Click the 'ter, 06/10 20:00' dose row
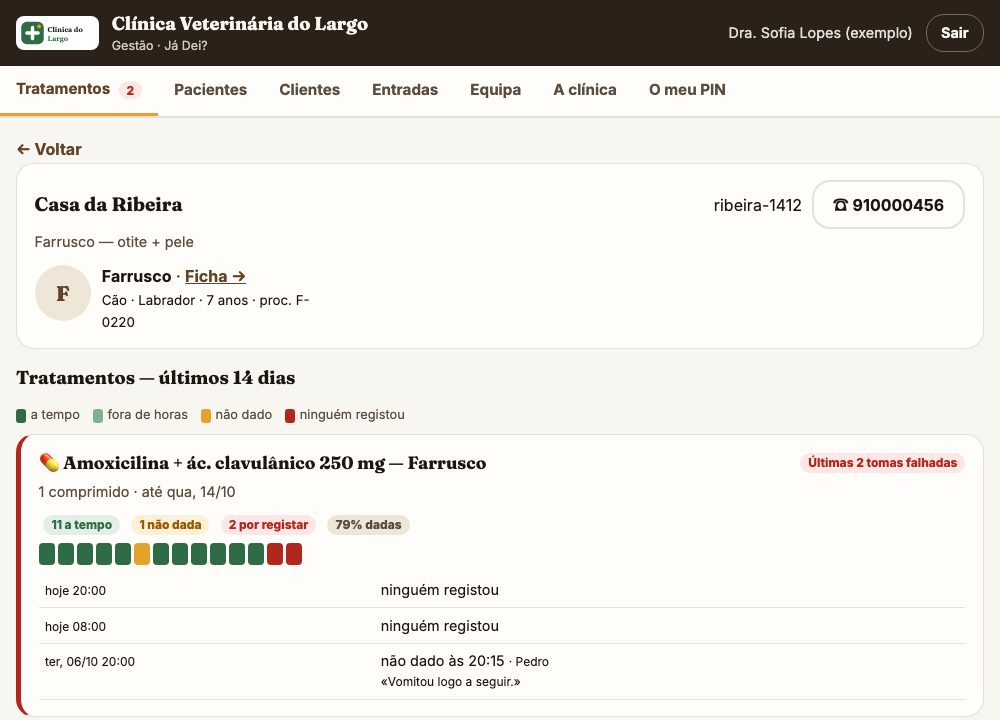This screenshot has width=1000, height=720. (502, 672)
